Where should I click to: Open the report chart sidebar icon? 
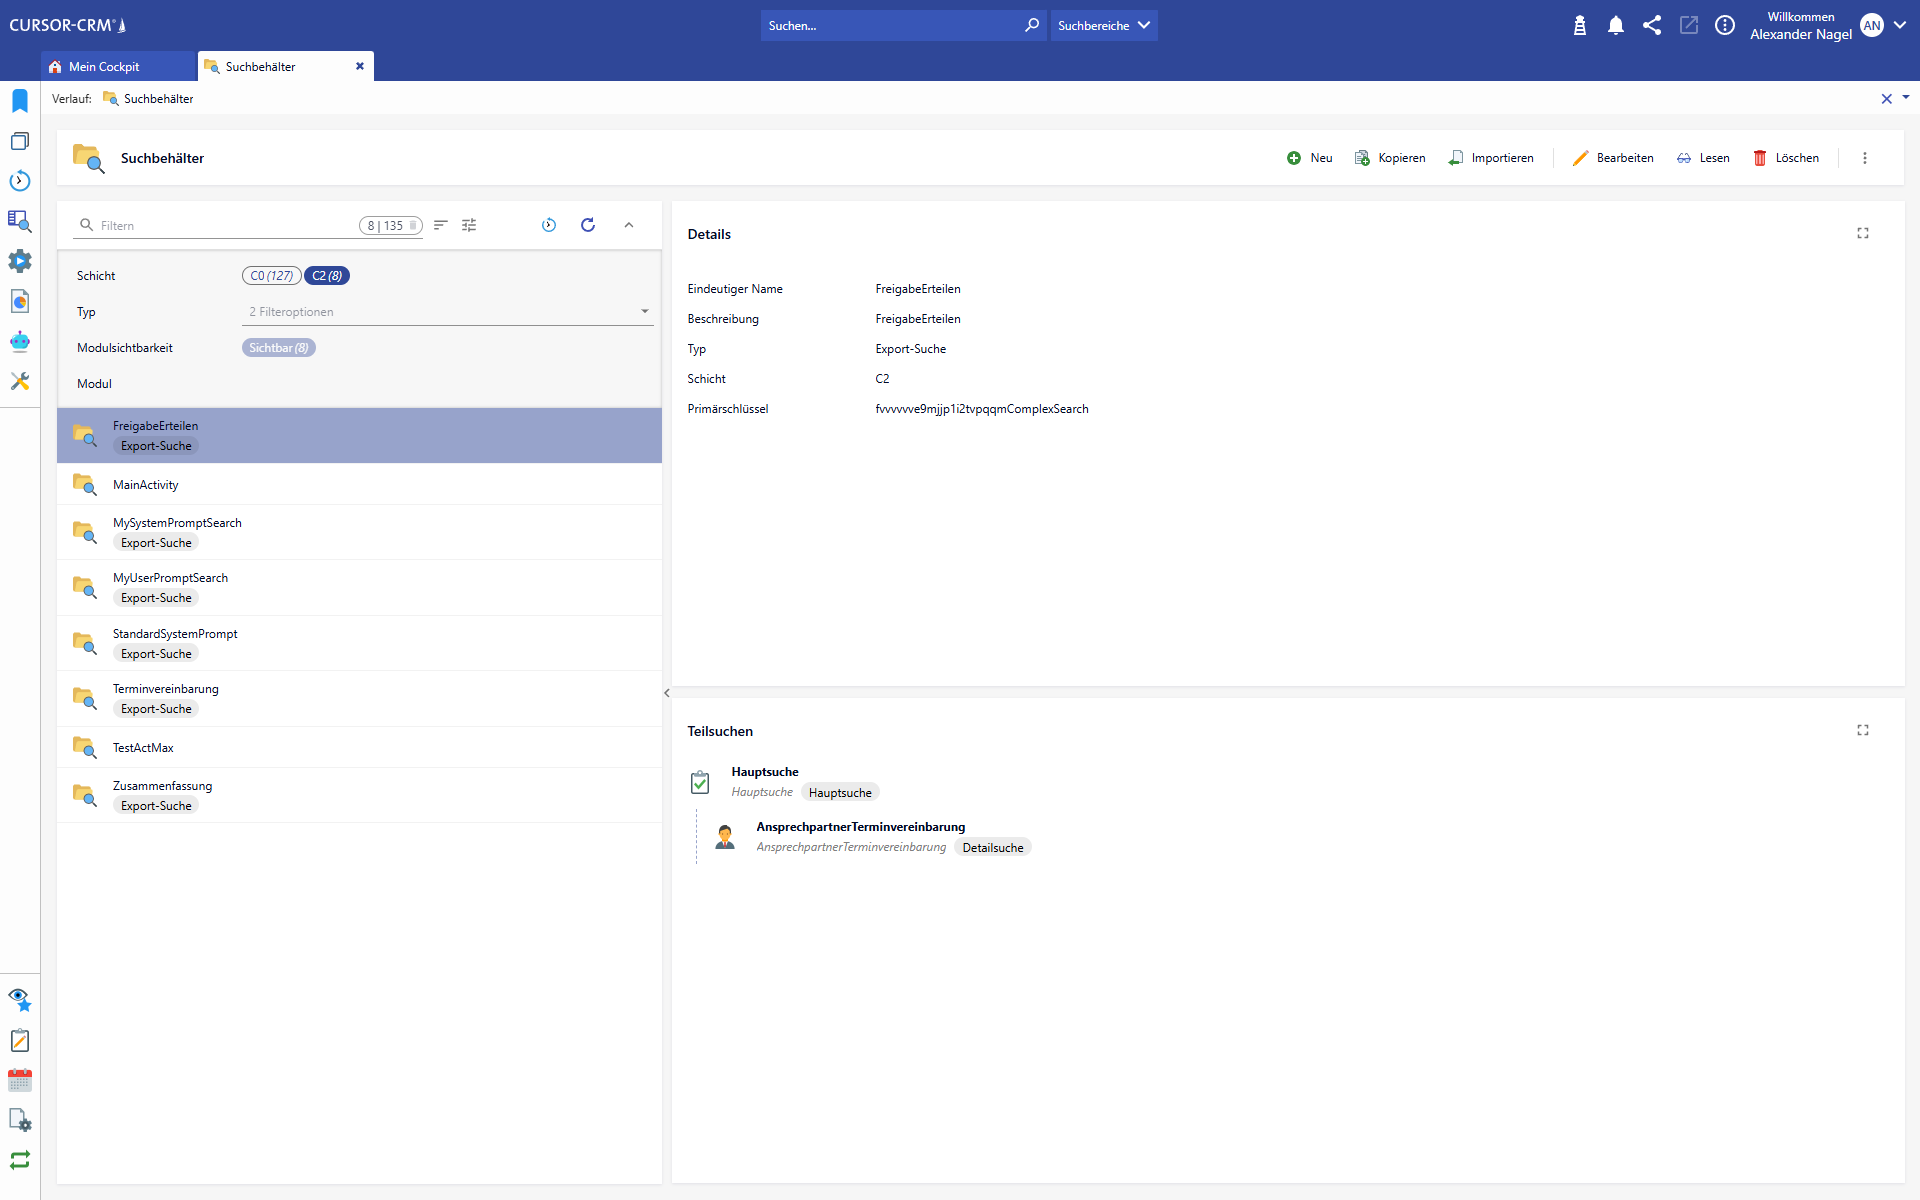tap(20, 301)
